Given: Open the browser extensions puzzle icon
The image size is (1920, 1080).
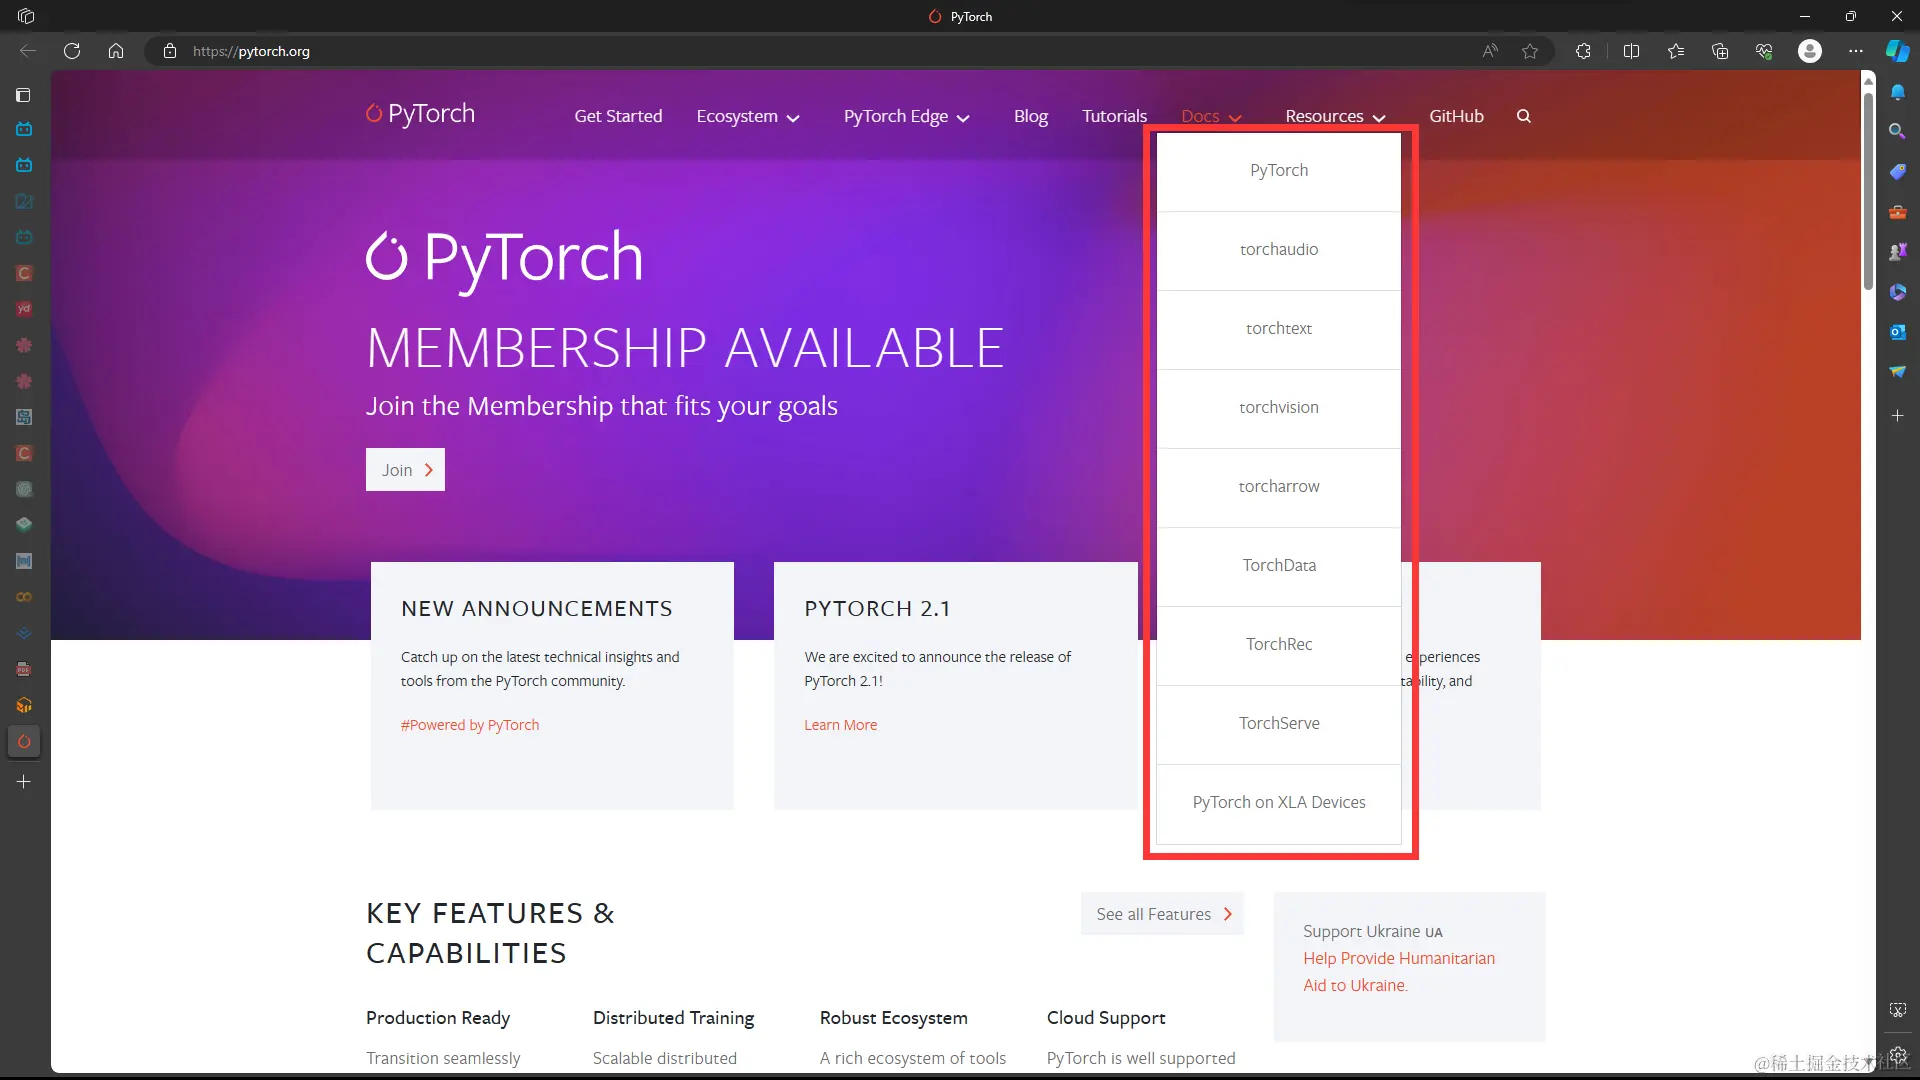Looking at the screenshot, I should click(x=1583, y=51).
